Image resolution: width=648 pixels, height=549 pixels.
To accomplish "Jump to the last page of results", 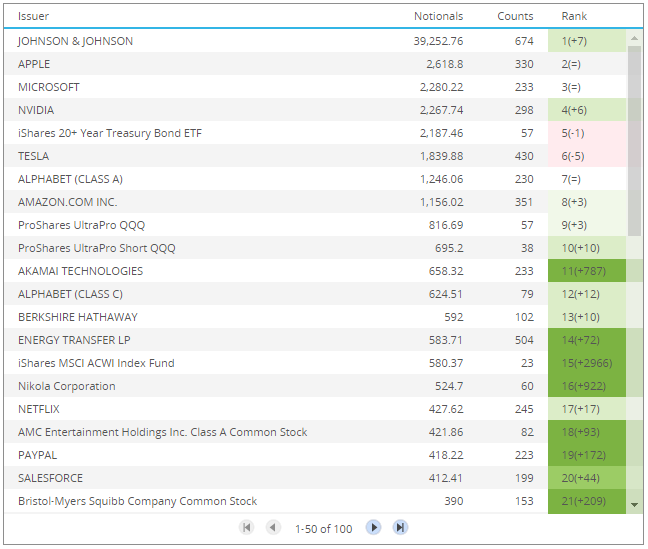I will [x=400, y=528].
